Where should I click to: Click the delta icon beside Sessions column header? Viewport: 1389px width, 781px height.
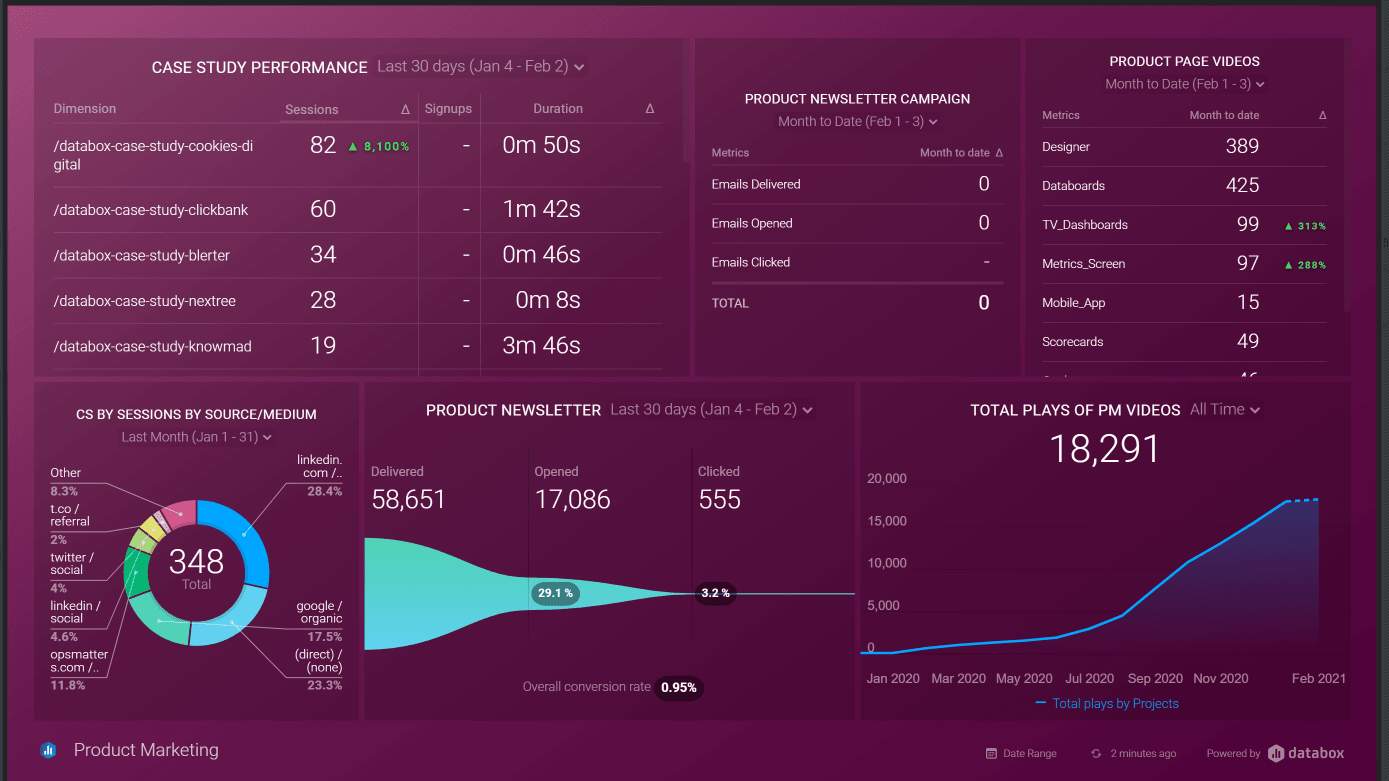coord(405,109)
